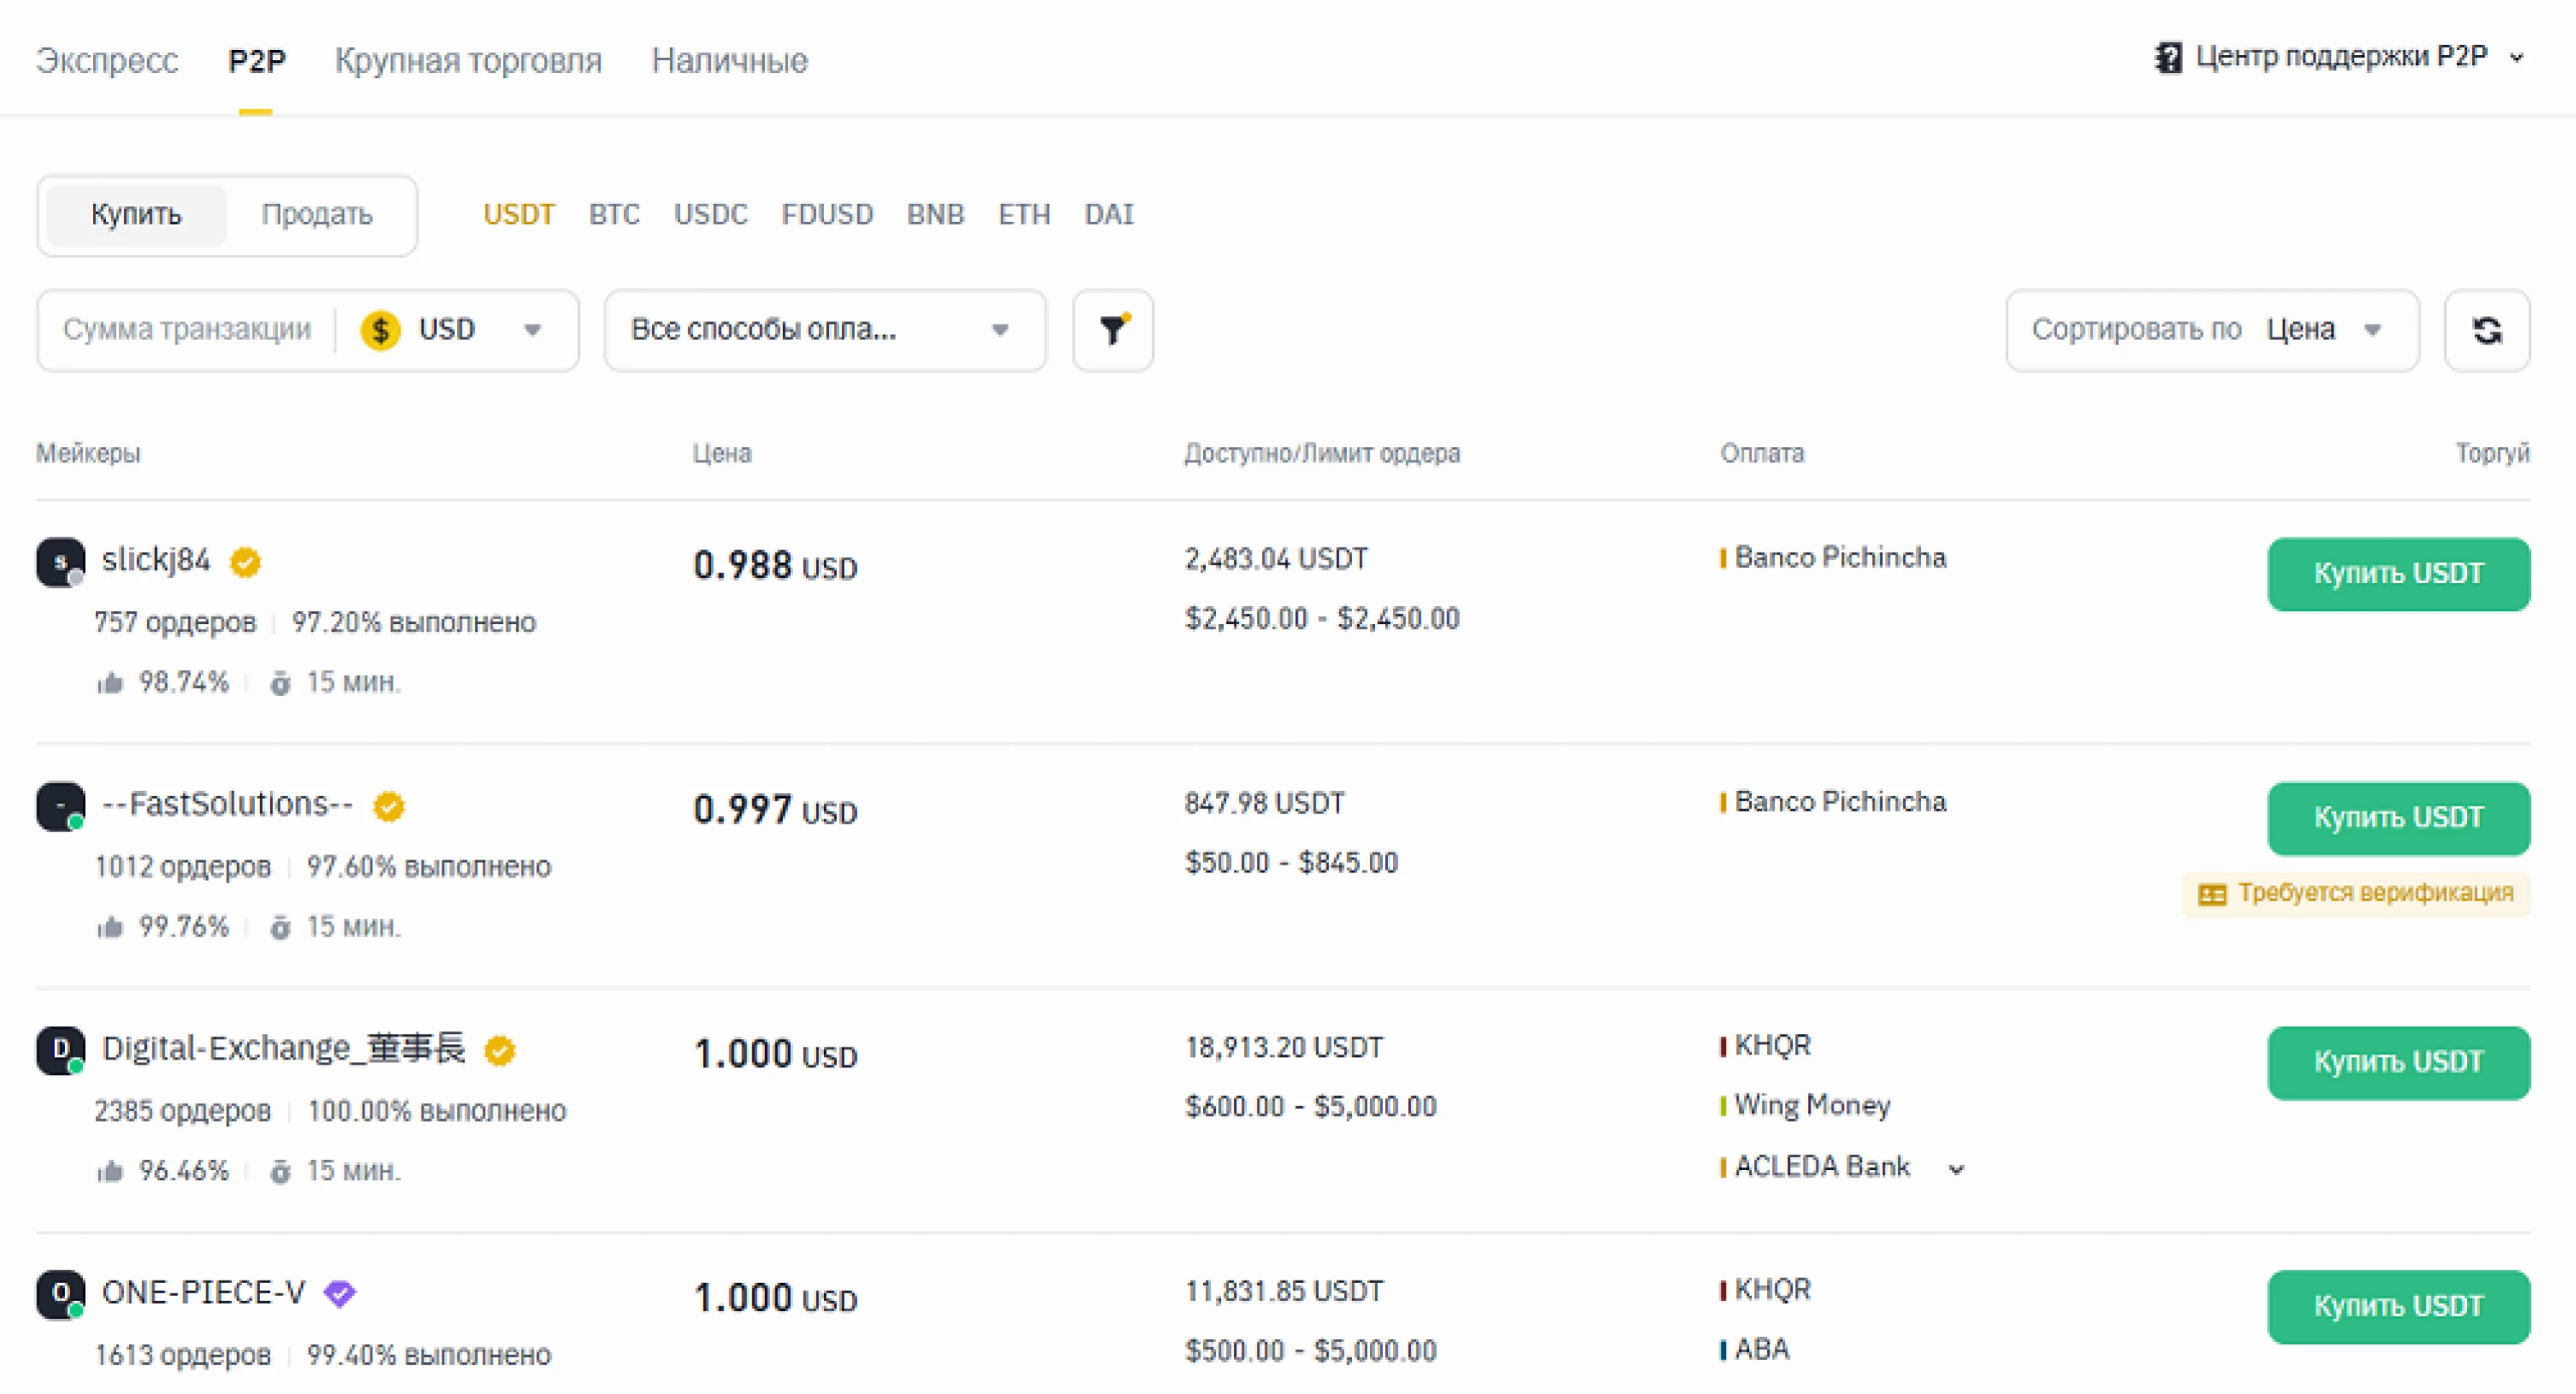The height and width of the screenshot is (1394, 2576).
Task: Click ONE-PIECE-V purple diamond badge
Action: (340, 1294)
